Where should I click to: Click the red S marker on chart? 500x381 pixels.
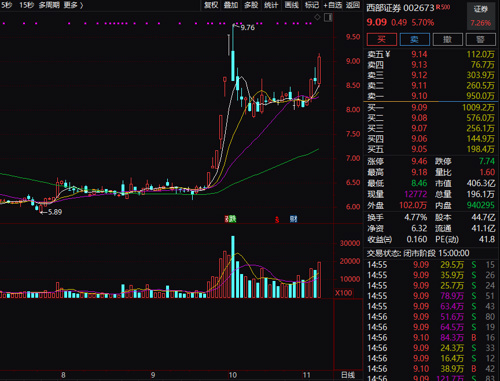pos(277,219)
